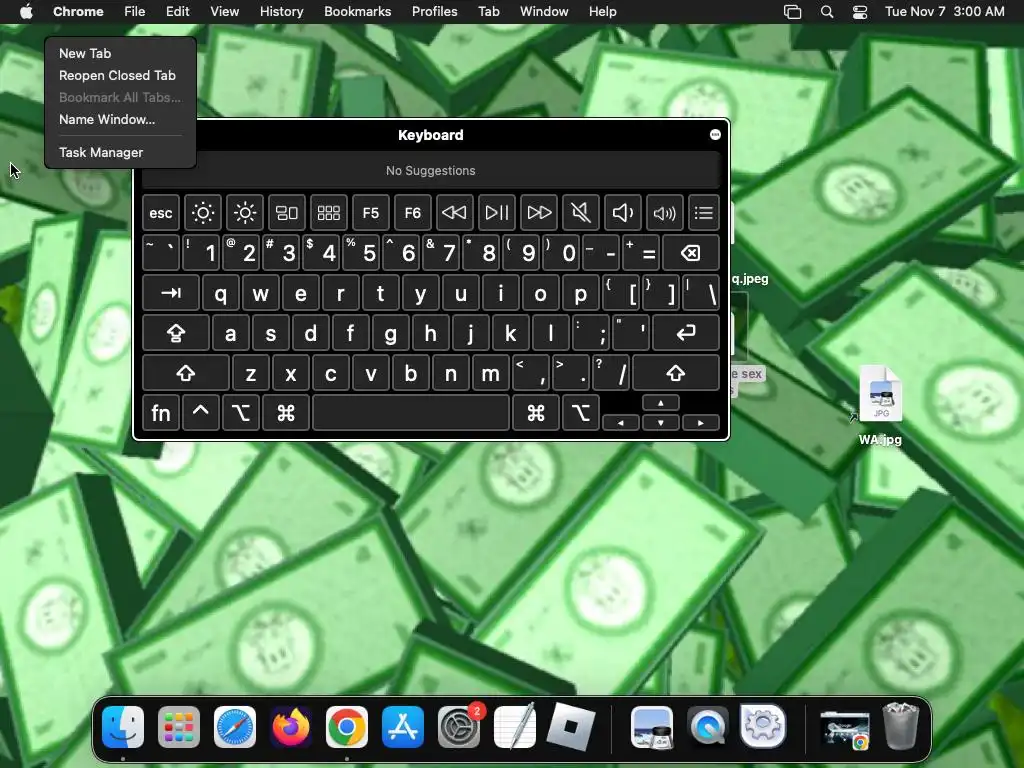Image resolution: width=1024 pixels, height=768 pixels.
Task: Toggle the right option key
Action: click(581, 413)
